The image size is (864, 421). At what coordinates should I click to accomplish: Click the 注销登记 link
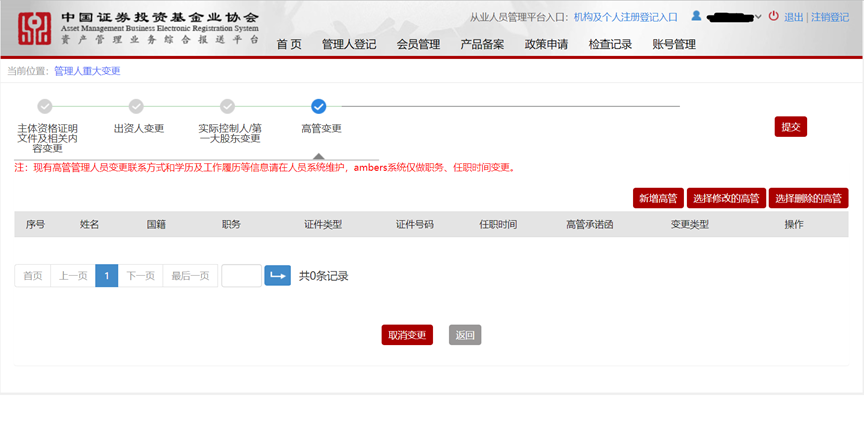[830, 17]
